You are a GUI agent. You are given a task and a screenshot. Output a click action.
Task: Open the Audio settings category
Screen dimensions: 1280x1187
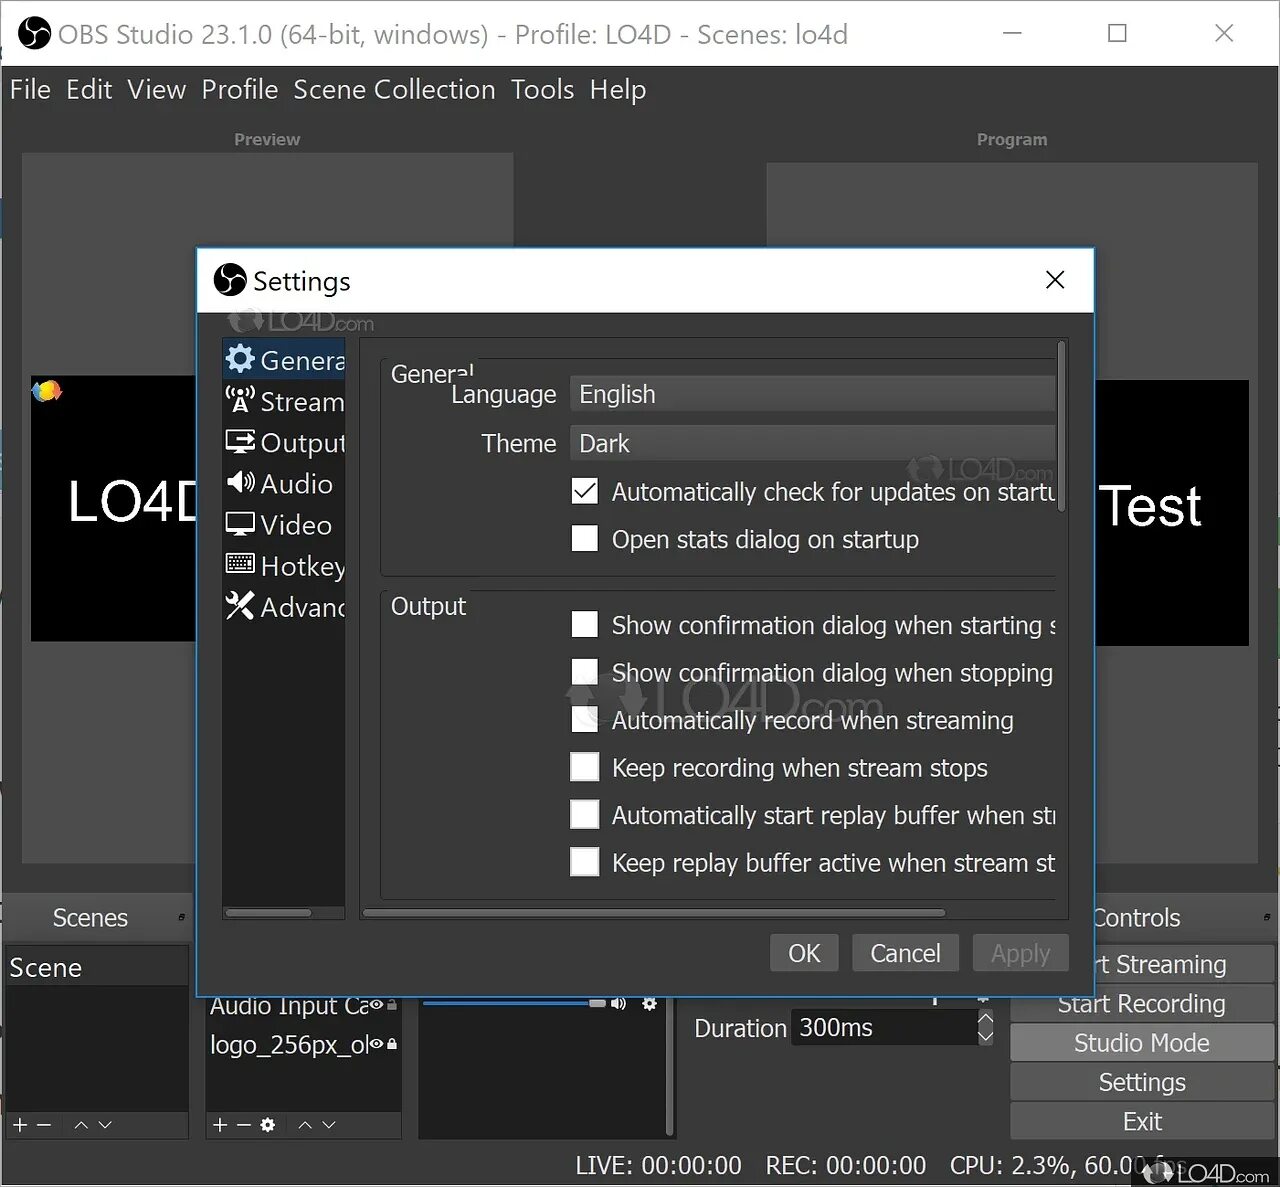(x=284, y=483)
